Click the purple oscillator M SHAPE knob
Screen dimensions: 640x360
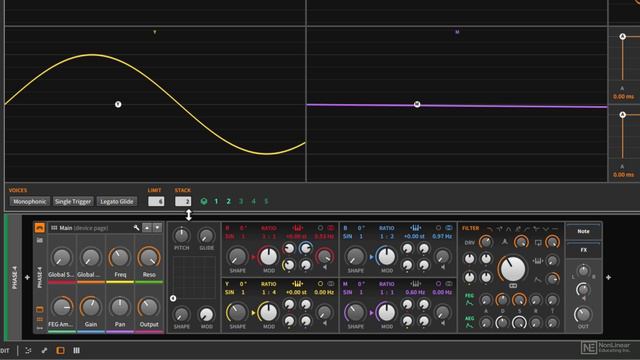tap(355, 313)
